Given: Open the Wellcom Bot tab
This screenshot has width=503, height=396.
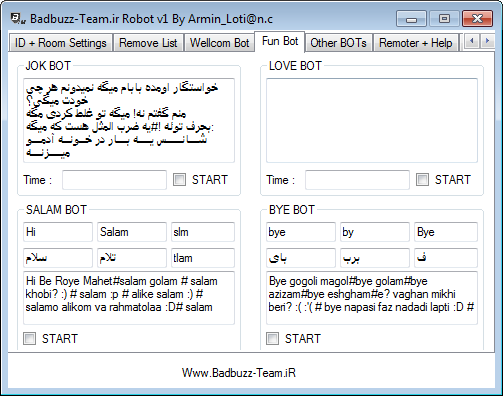Looking at the screenshot, I should click(219, 43).
